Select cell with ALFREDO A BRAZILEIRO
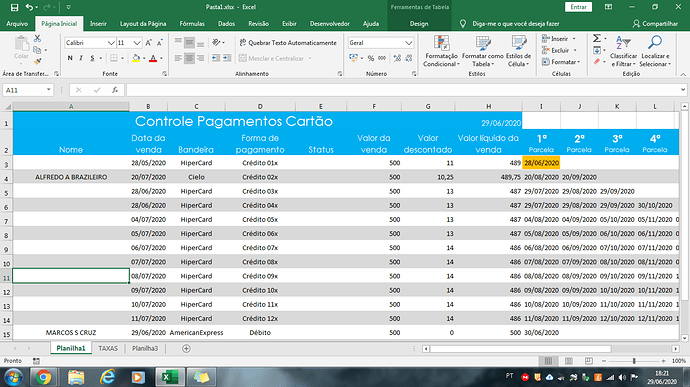The width and height of the screenshot is (690, 387). tap(71, 177)
